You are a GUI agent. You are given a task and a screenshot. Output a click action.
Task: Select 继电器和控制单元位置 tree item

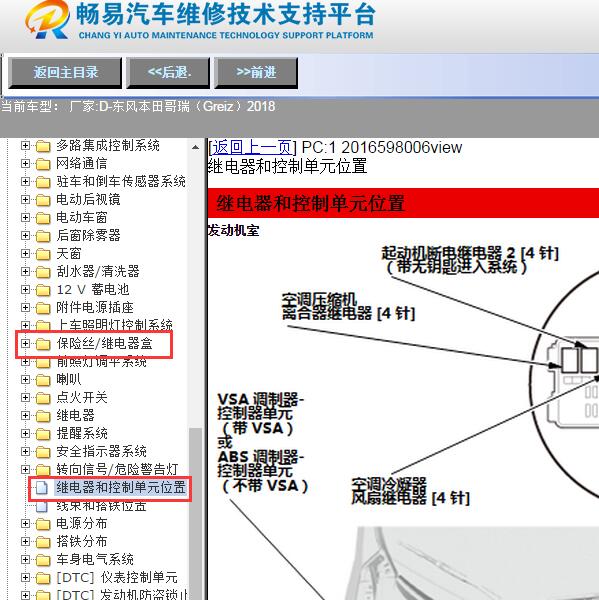coord(121,488)
